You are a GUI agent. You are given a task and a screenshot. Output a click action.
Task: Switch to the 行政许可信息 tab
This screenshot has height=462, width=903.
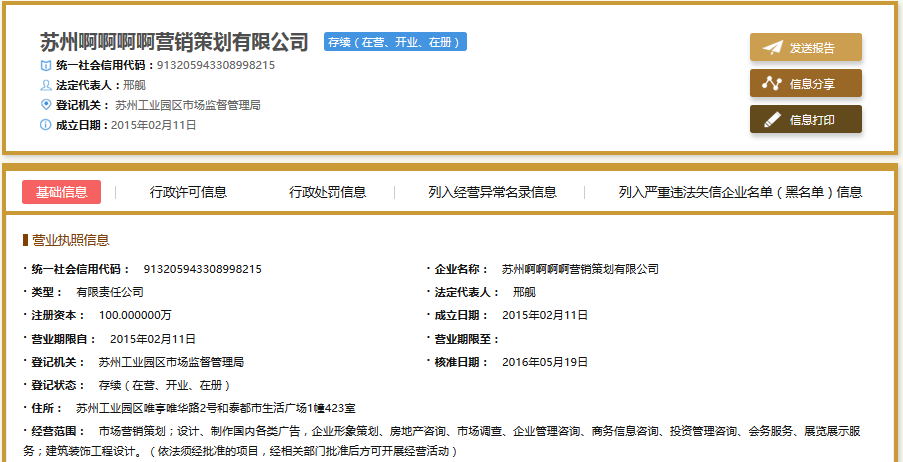188,192
